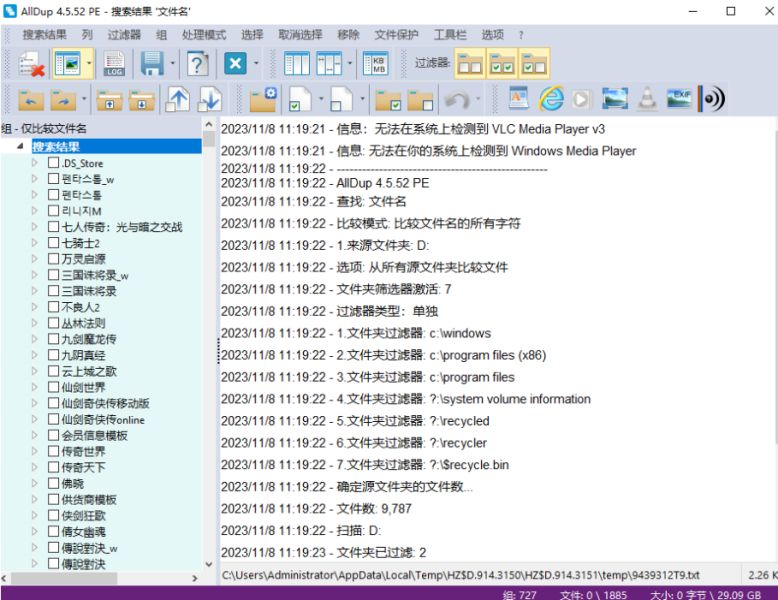Open the LOG file view icon
This screenshot has width=778, height=600.
pos(114,64)
